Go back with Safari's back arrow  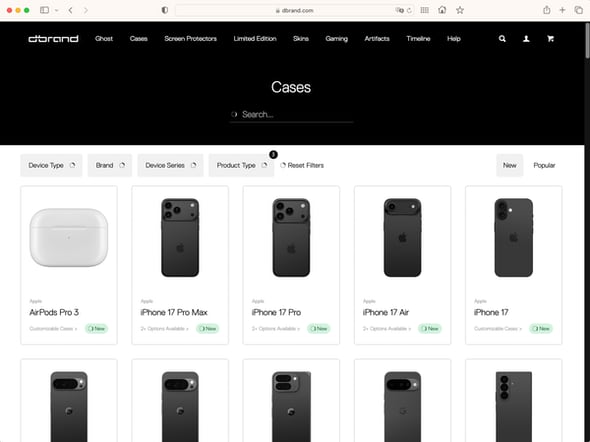(x=70, y=10)
